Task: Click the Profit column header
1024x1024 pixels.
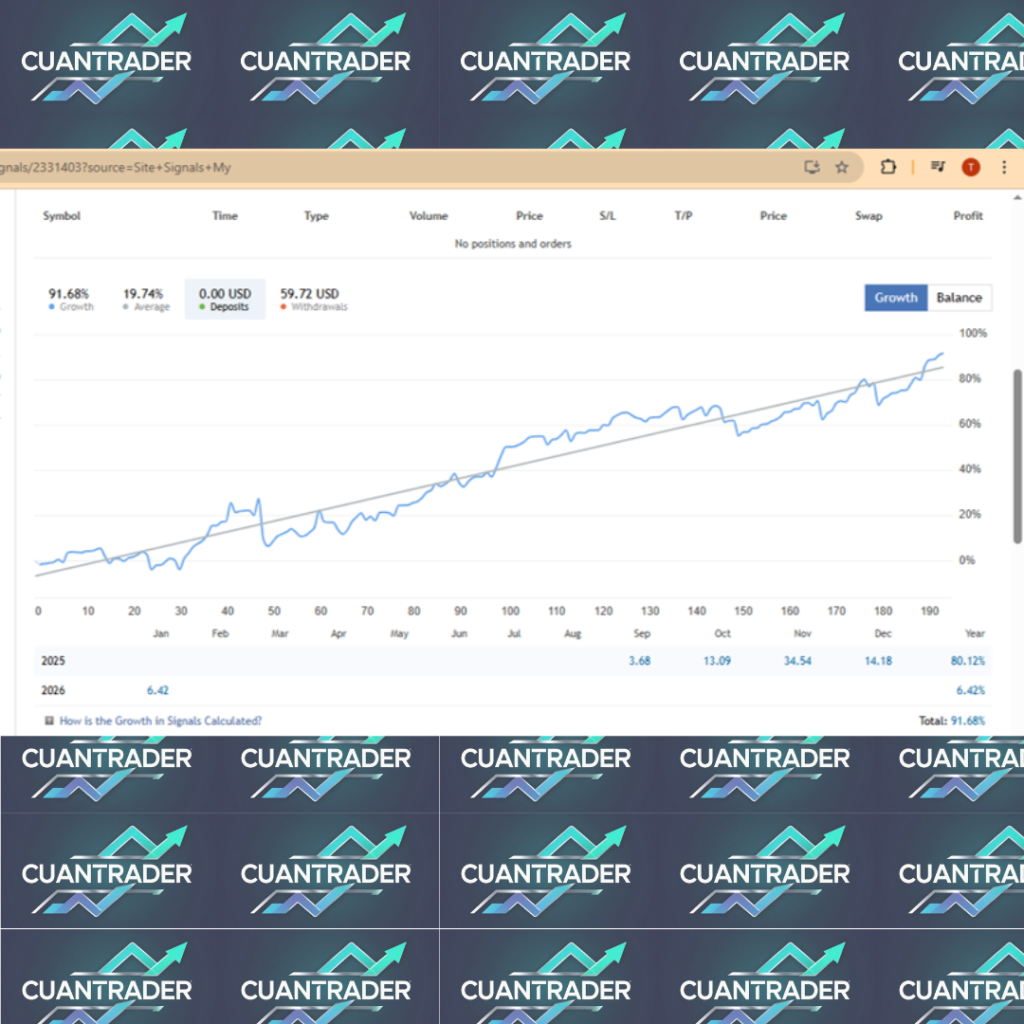Action: point(968,216)
